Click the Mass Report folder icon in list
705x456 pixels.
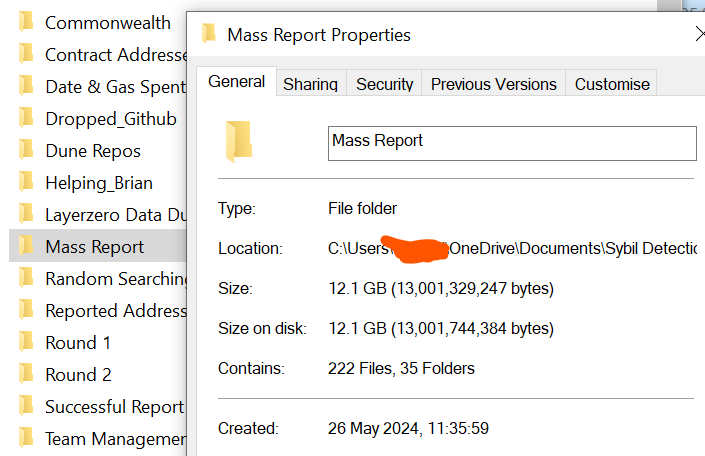pyautogui.click(x=26, y=246)
